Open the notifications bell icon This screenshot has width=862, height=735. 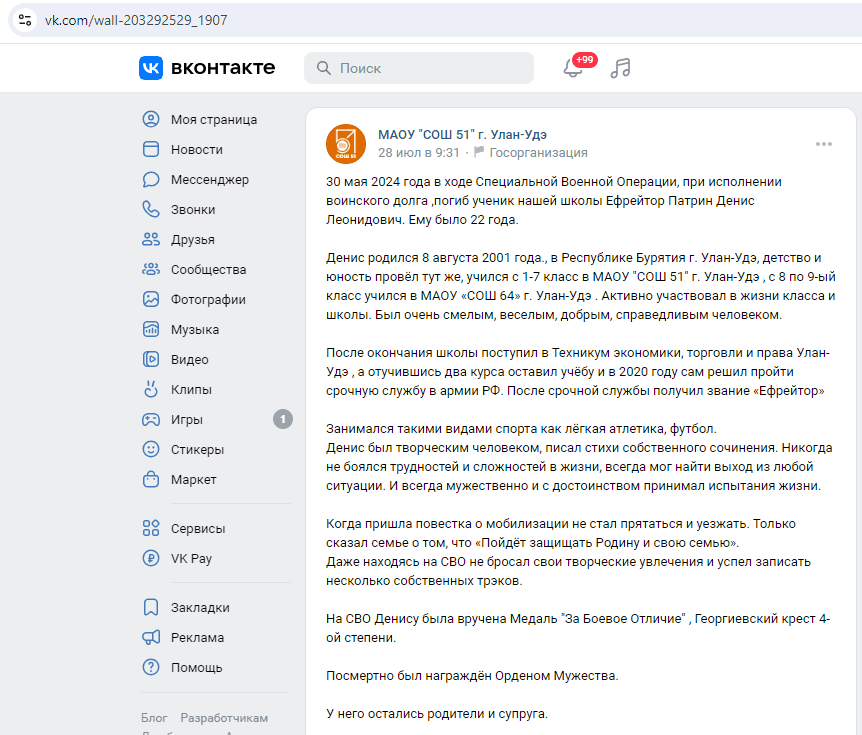(x=573, y=68)
